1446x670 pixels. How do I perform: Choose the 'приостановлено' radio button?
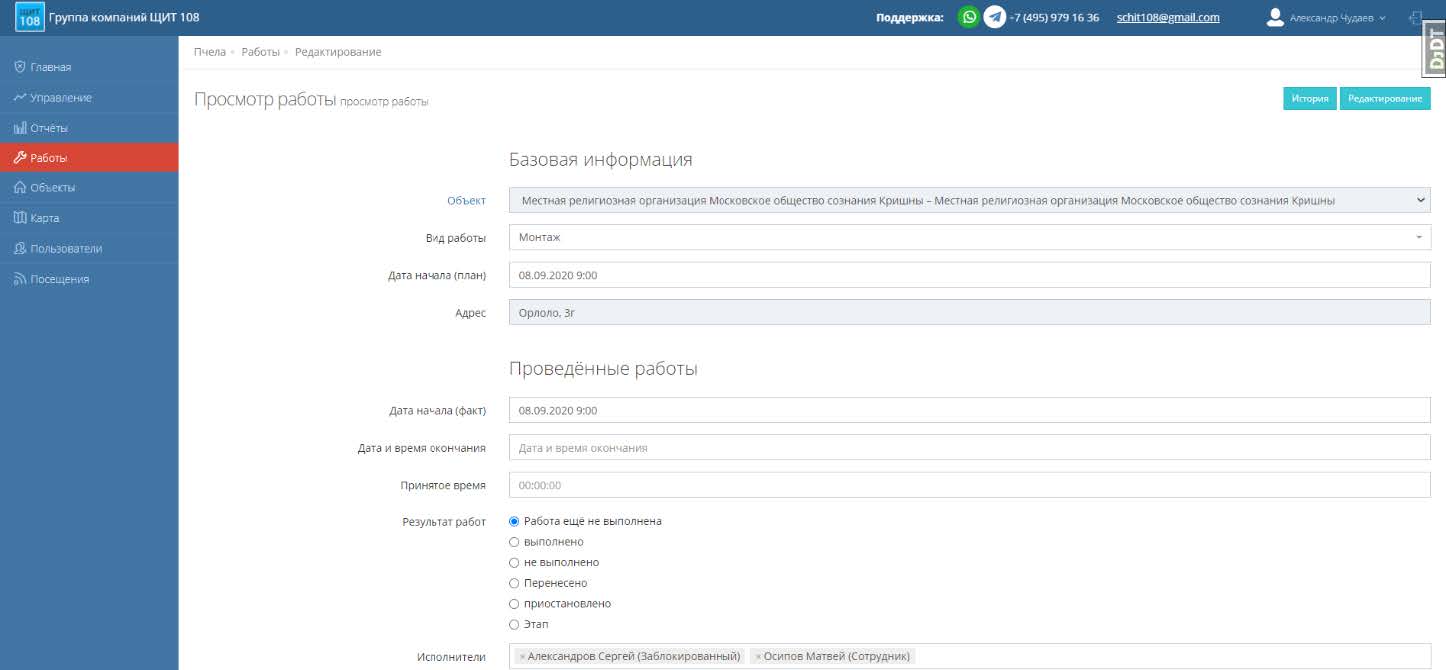pos(514,604)
